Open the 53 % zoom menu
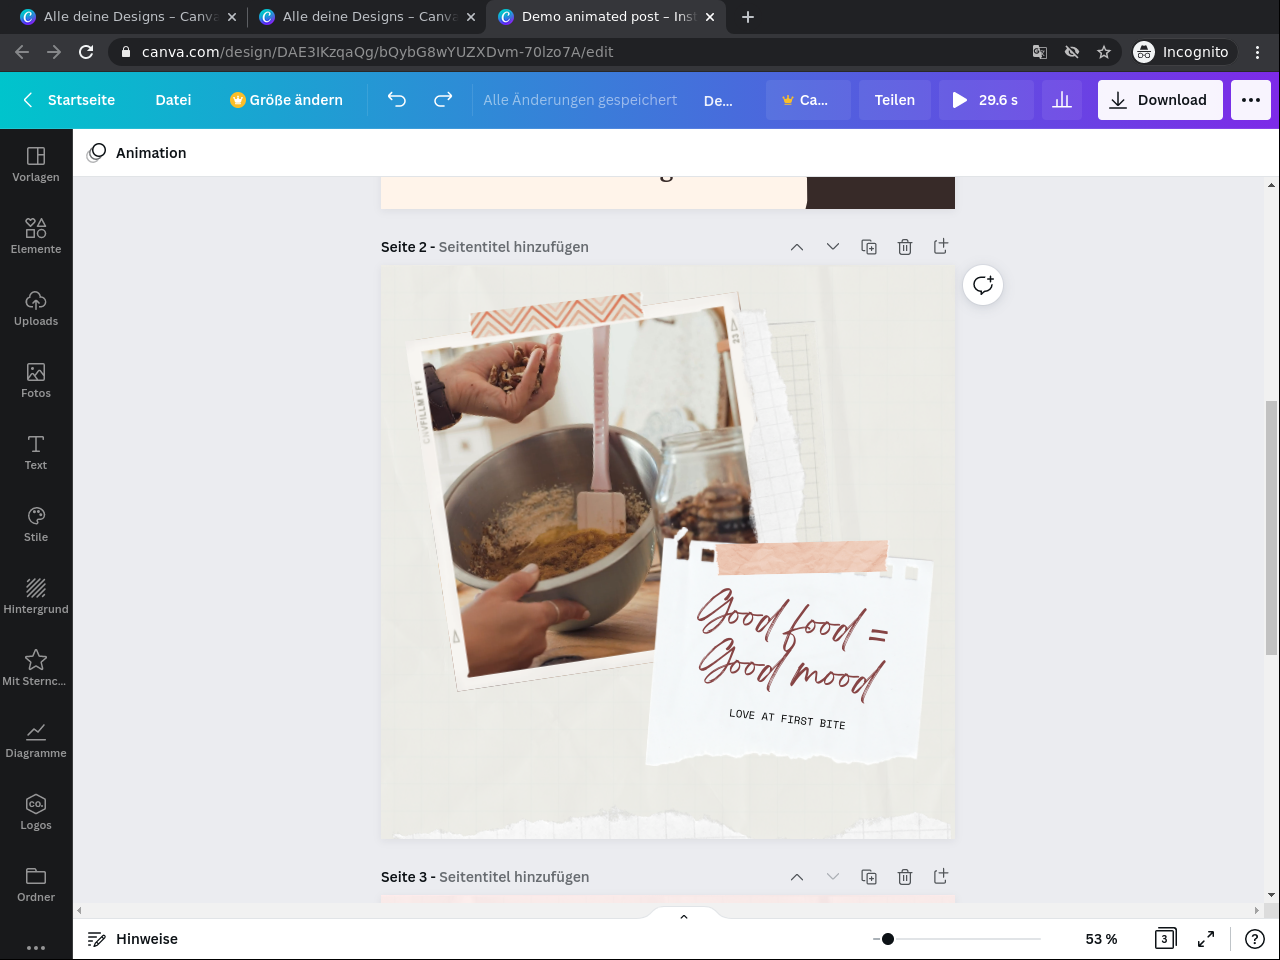This screenshot has height=960, width=1280. (1101, 939)
